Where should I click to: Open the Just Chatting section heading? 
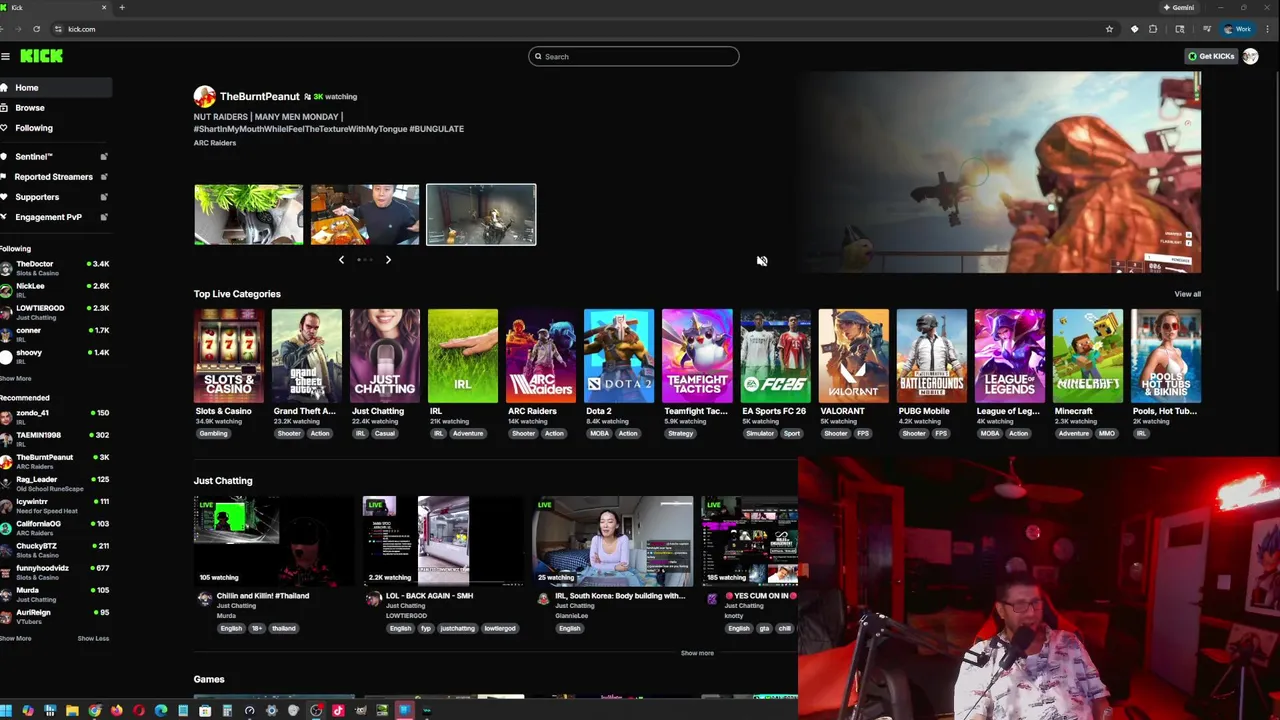pyautogui.click(x=223, y=481)
